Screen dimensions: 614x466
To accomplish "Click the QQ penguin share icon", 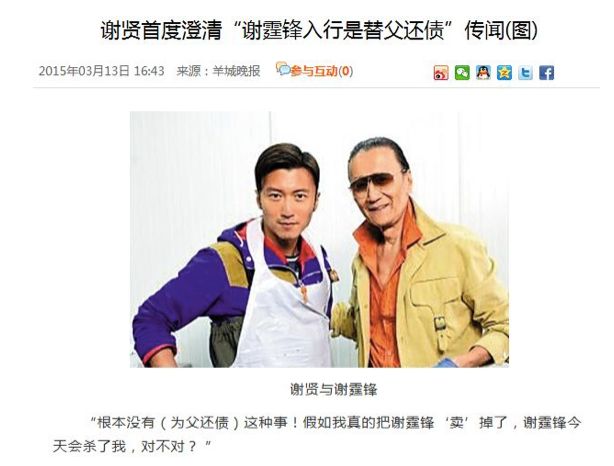I will (483, 73).
